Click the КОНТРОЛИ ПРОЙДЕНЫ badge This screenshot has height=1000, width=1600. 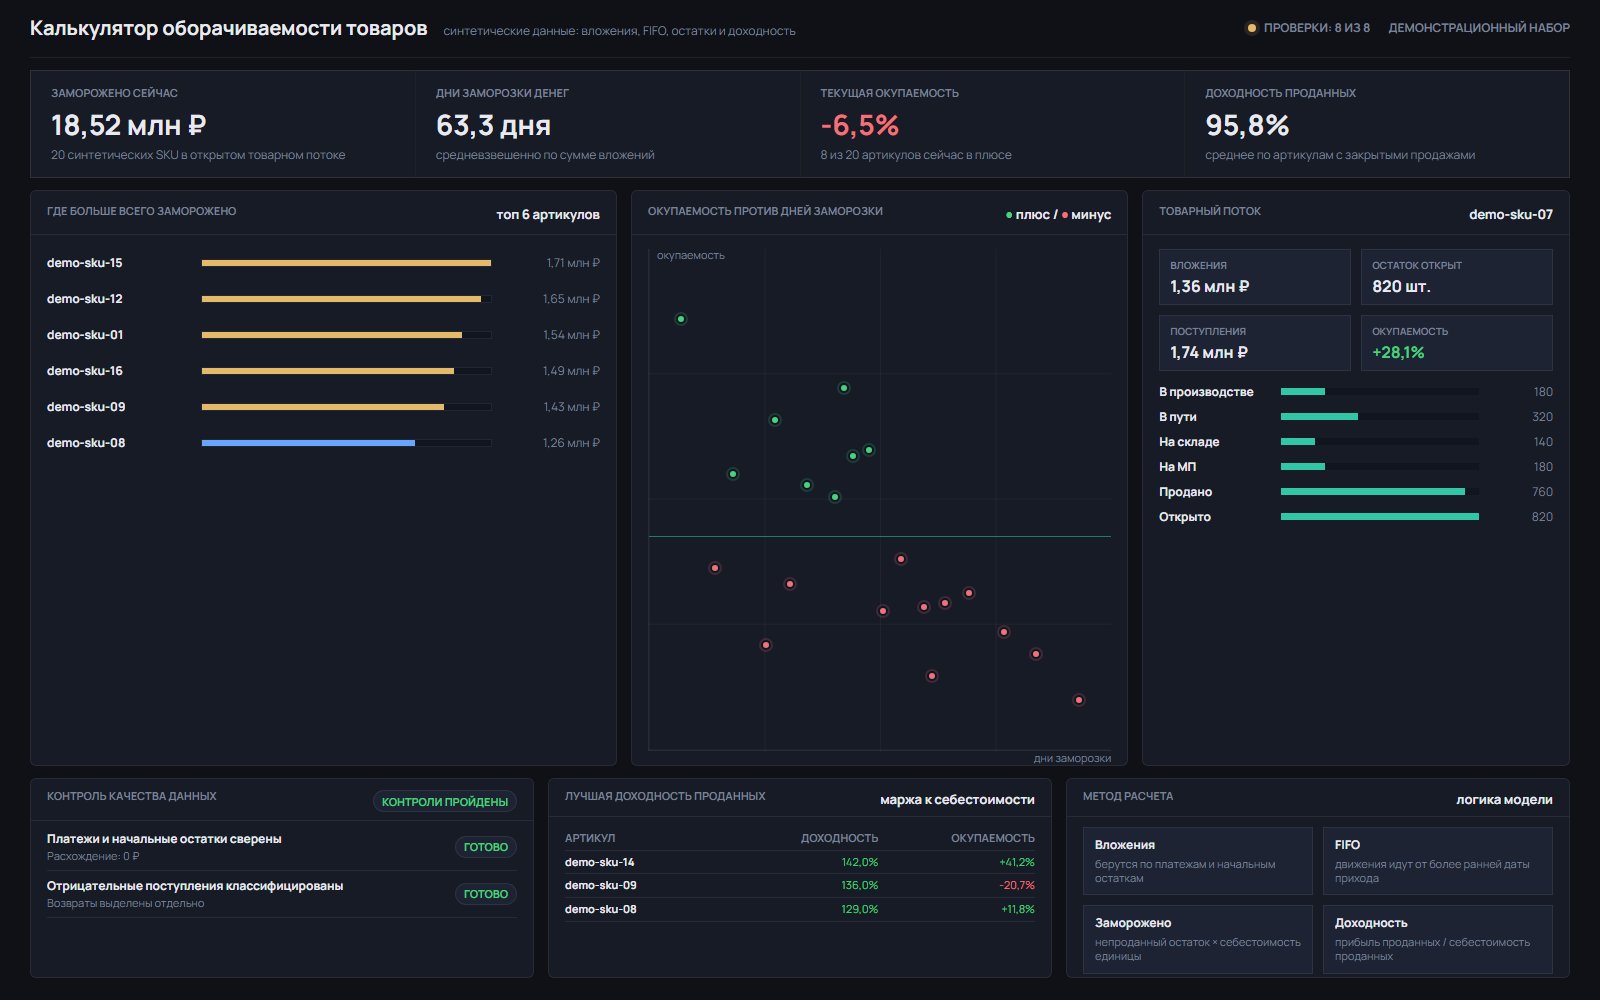click(445, 802)
